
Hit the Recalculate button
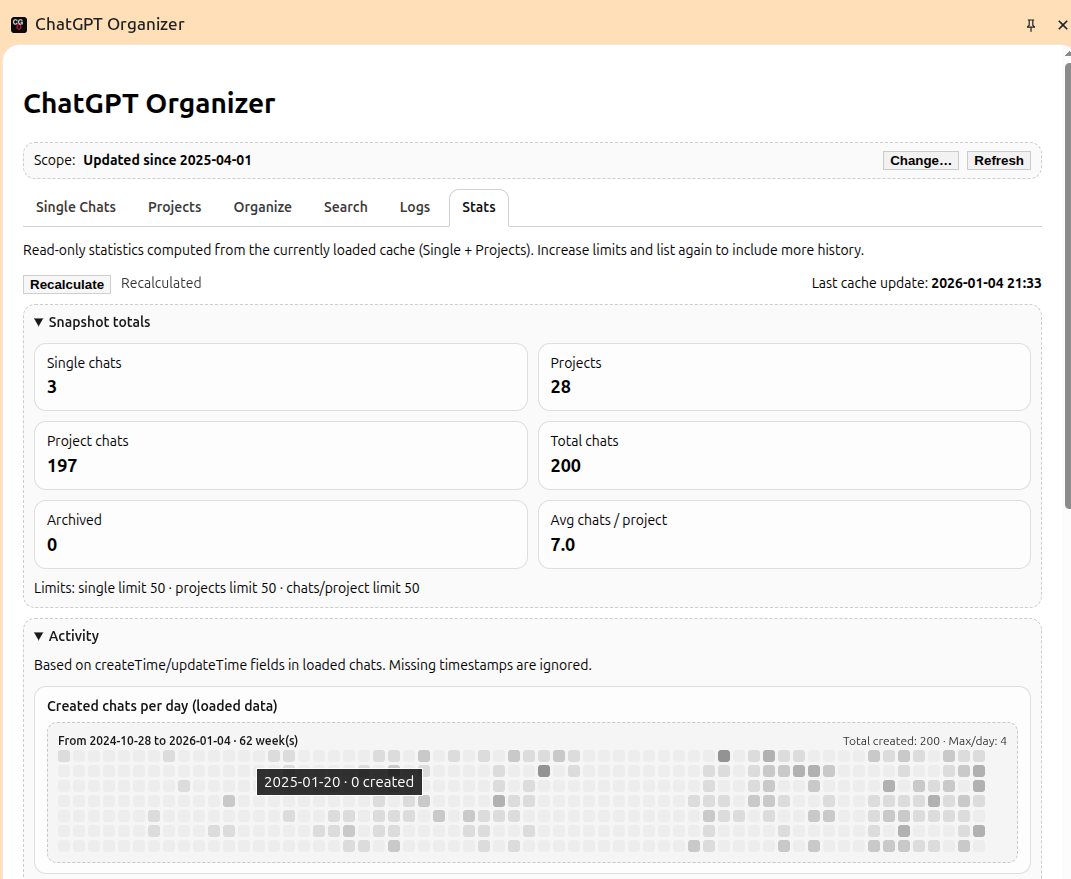(x=67, y=284)
